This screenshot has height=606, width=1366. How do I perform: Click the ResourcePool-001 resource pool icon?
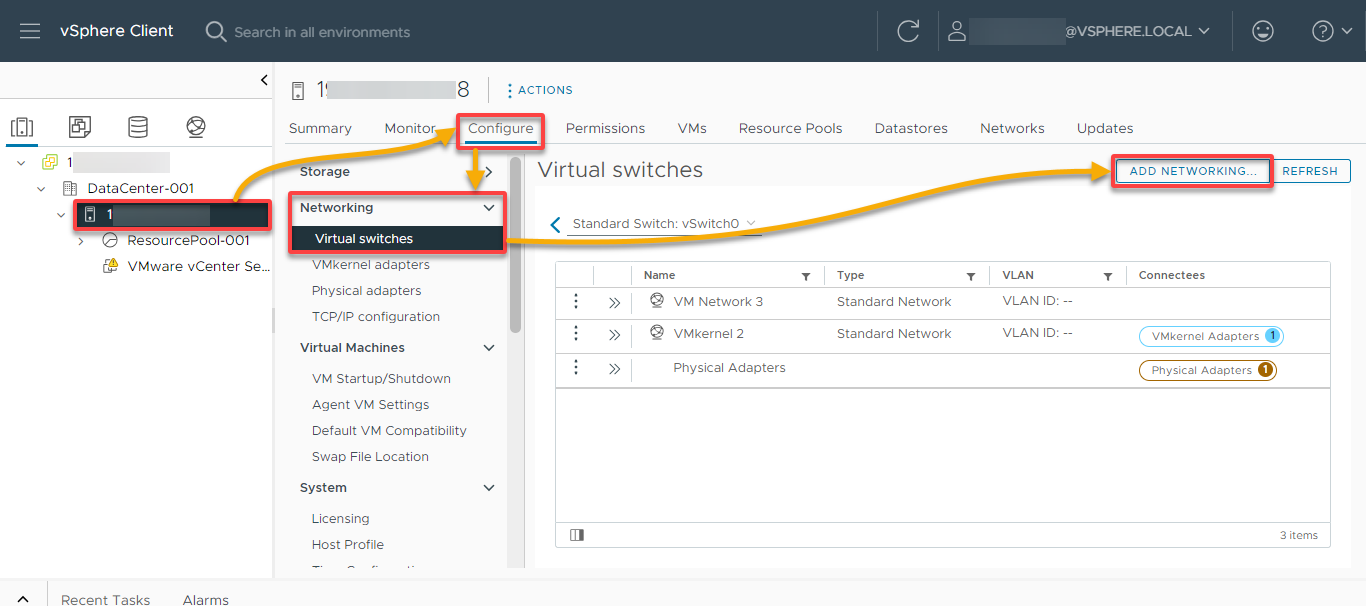(110, 240)
